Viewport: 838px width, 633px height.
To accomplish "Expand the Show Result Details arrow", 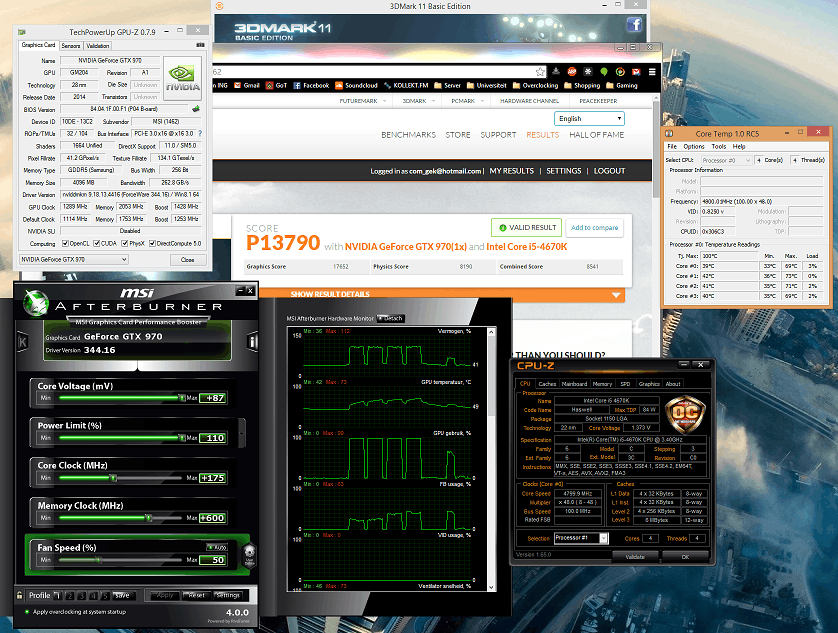I will (616, 295).
